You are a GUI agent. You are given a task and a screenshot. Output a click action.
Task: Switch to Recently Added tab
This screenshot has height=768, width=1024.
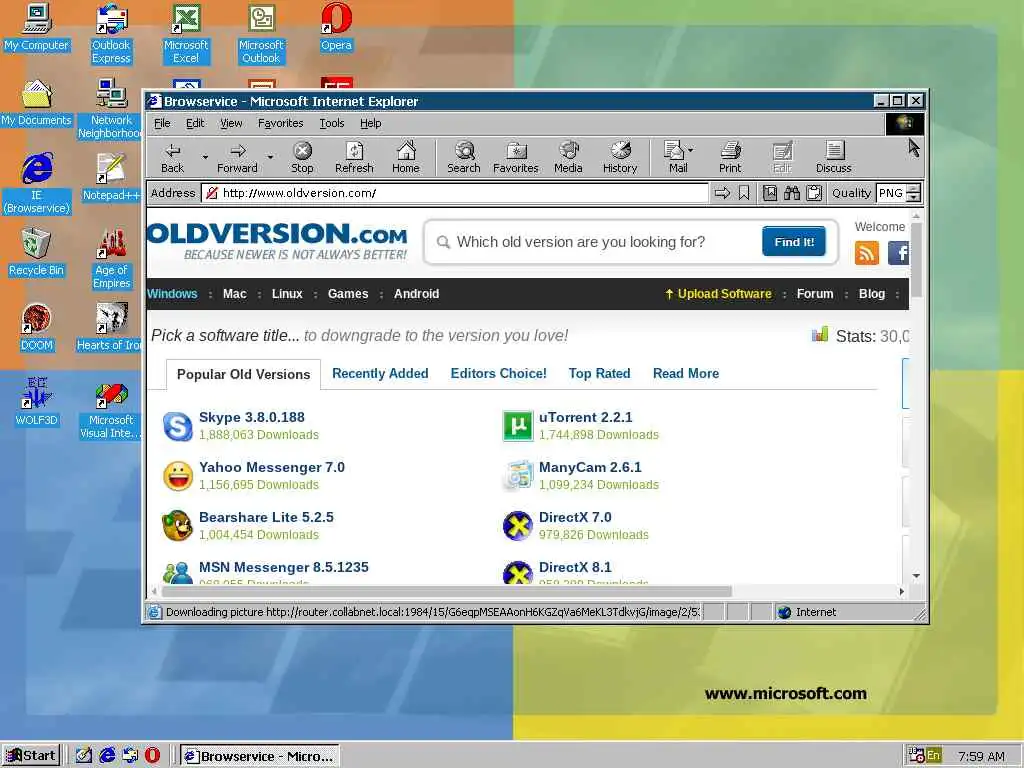pyautogui.click(x=380, y=373)
